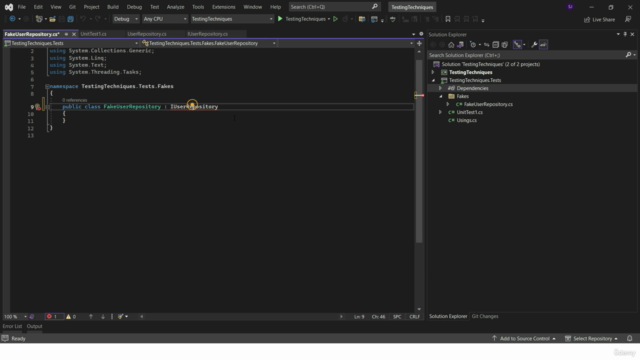
Task: Switch views icon in Solution Explorer toolbar
Action: [x=460, y=45]
